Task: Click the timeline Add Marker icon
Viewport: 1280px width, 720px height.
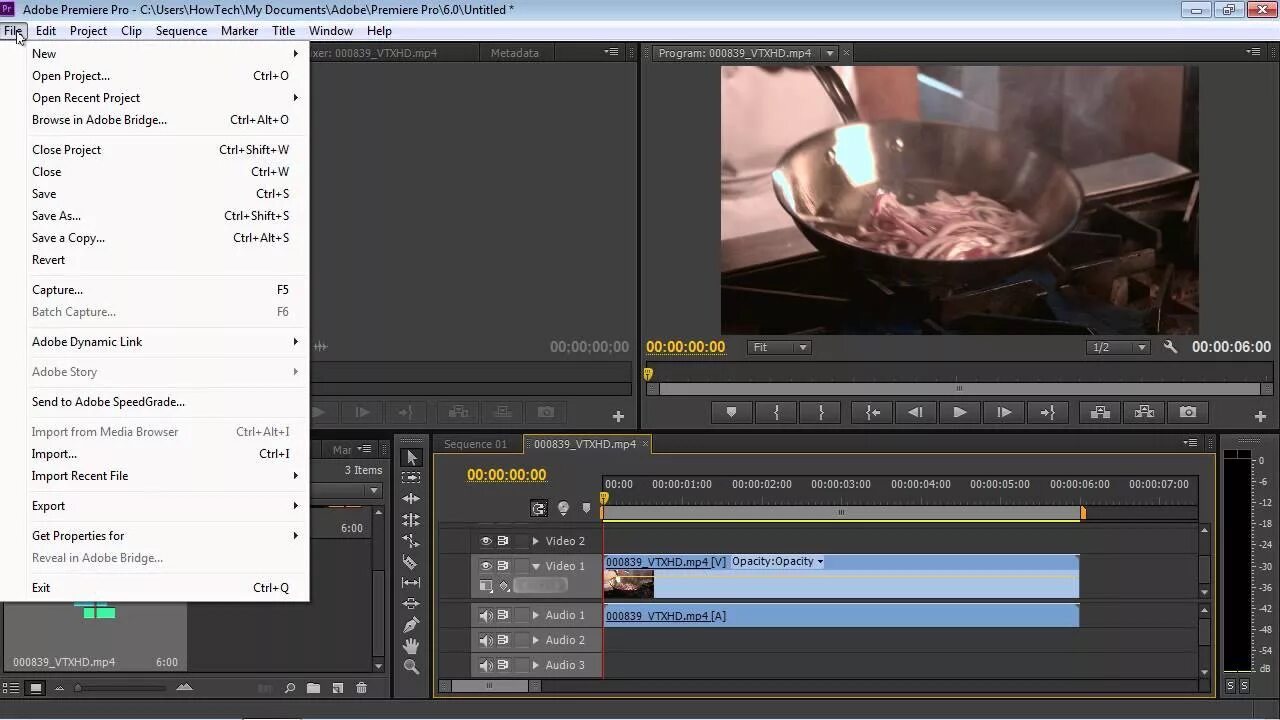Action: click(586, 508)
